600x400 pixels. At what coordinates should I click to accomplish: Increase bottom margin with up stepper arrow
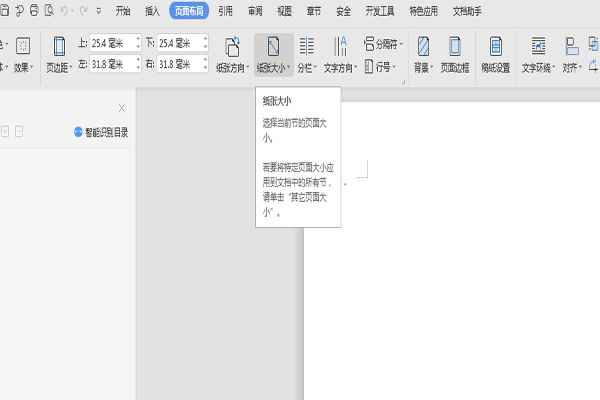point(205,39)
